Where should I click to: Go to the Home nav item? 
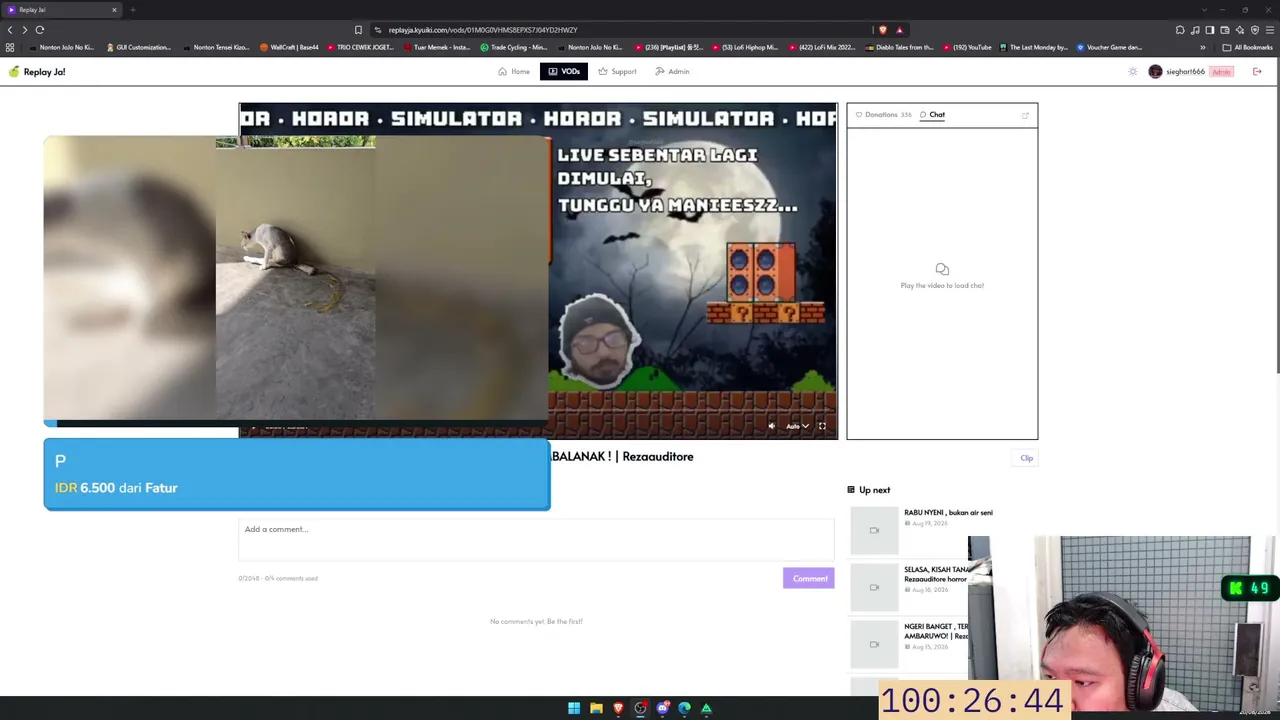[514, 72]
